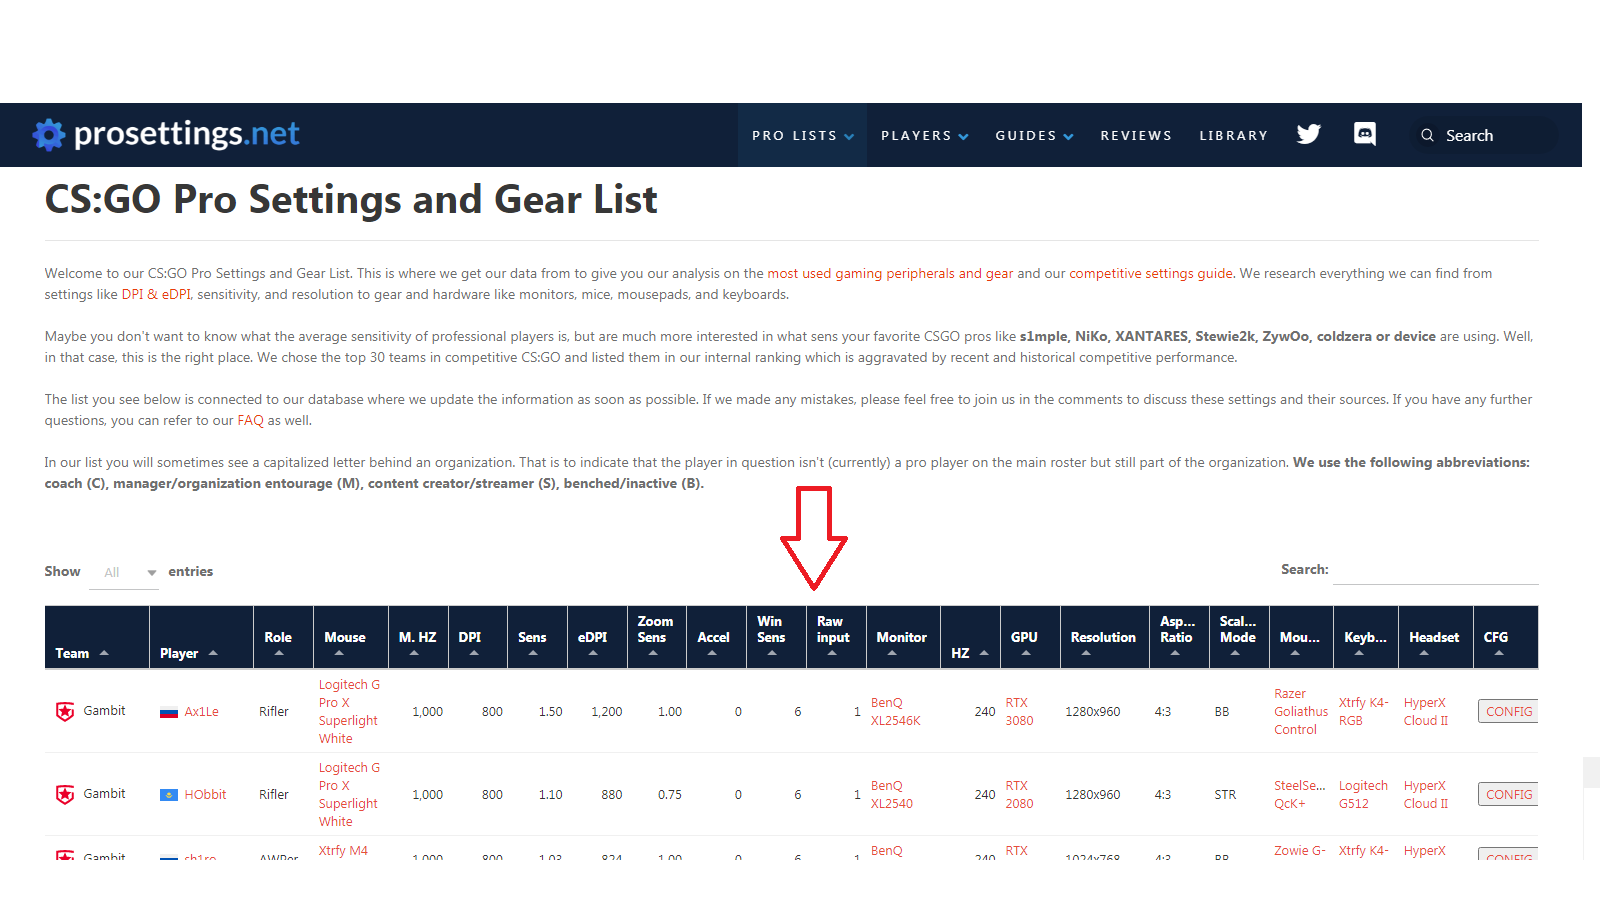This screenshot has width=1600, height=900.
Task: Sort by M. HZ column header
Action: click(x=417, y=637)
